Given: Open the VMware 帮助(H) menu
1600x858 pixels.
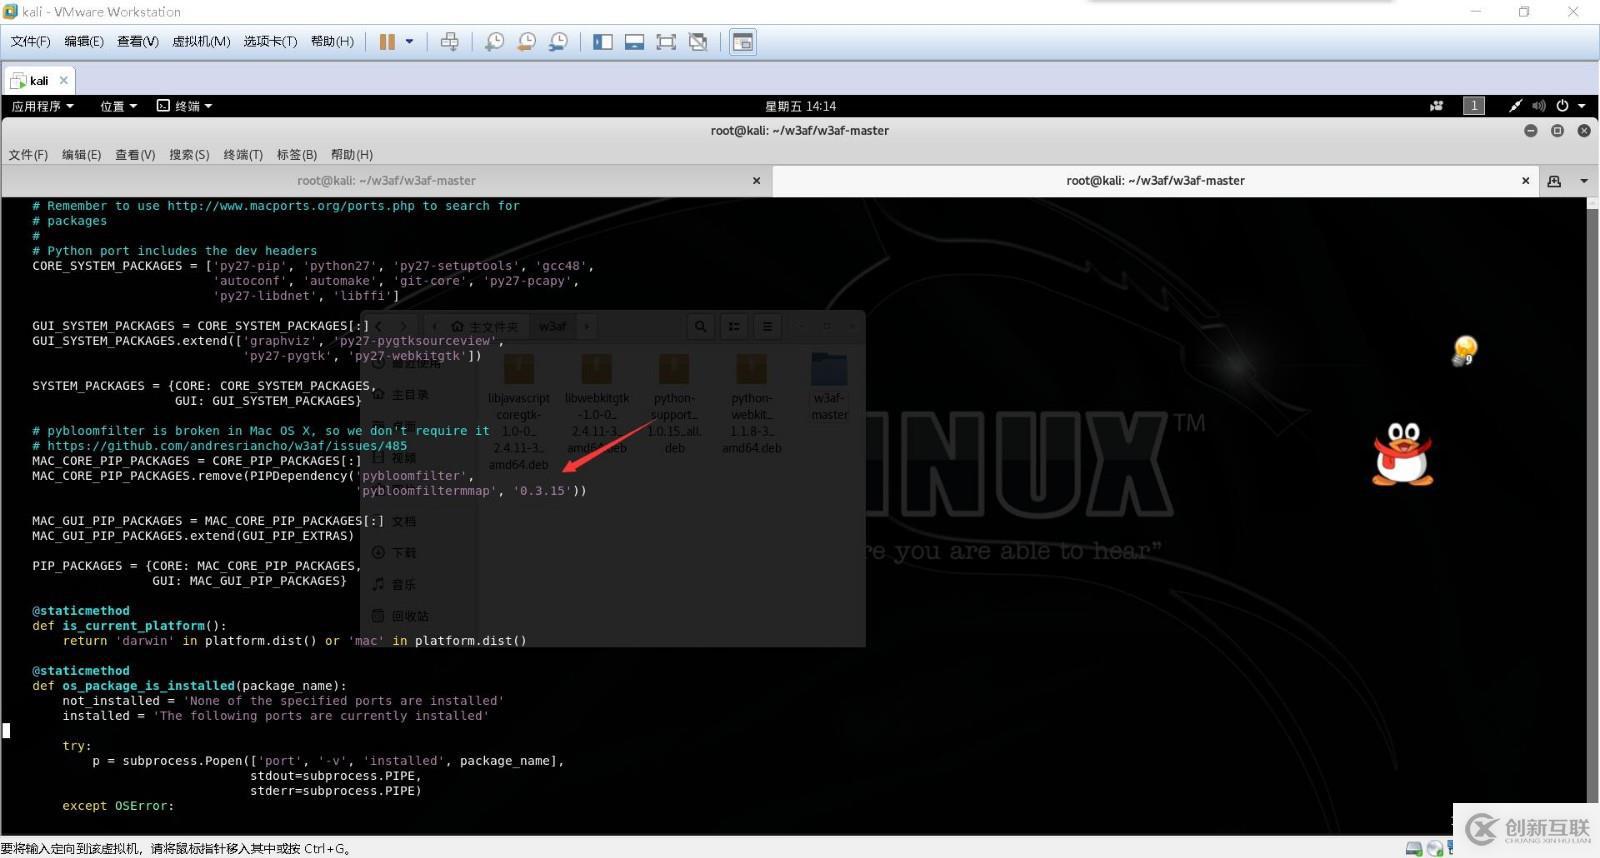Looking at the screenshot, I should click(332, 41).
